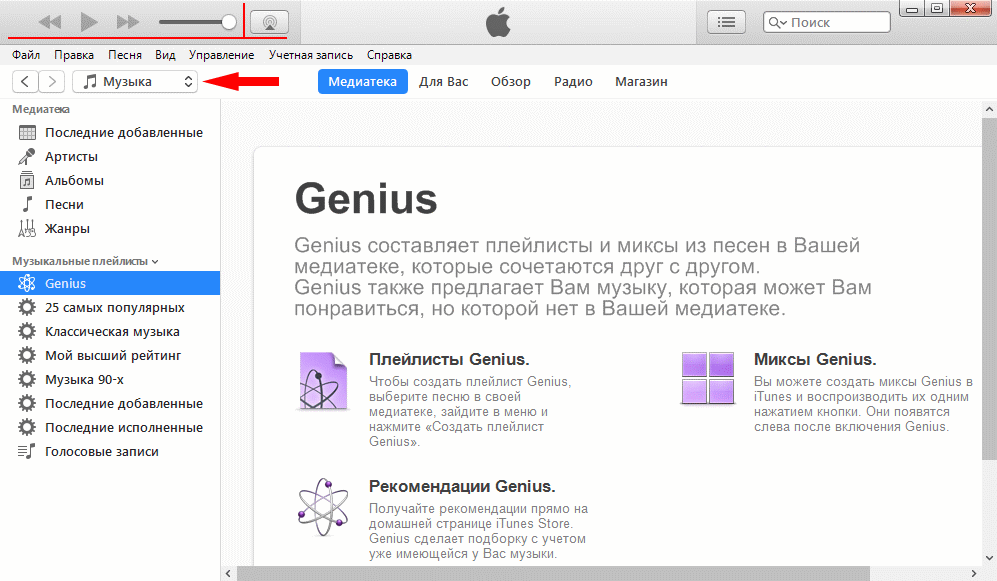
Task: Open the miniplayer list view icon
Action: (727, 21)
